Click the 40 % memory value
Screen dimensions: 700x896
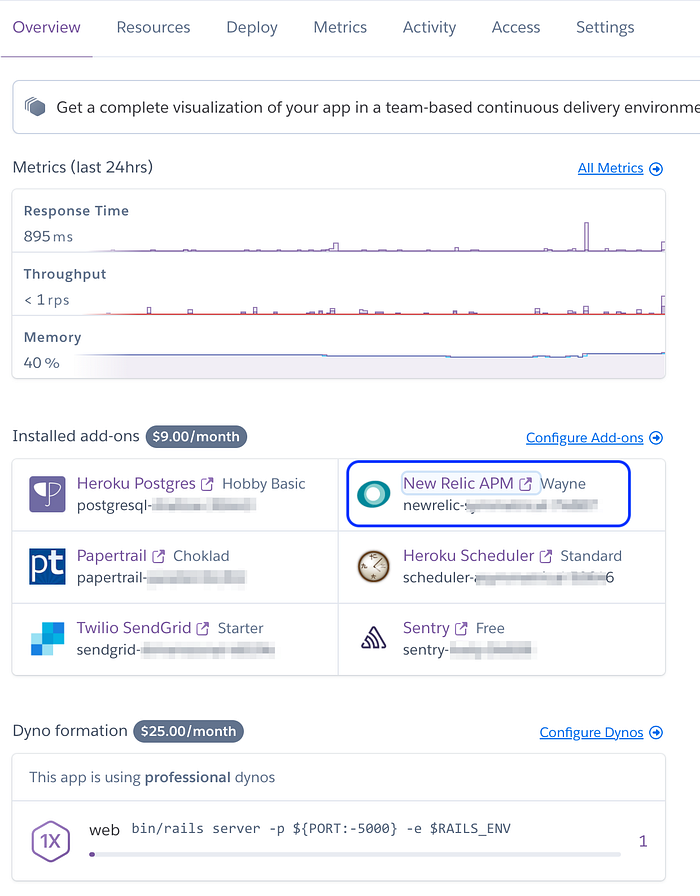click(x=41, y=363)
